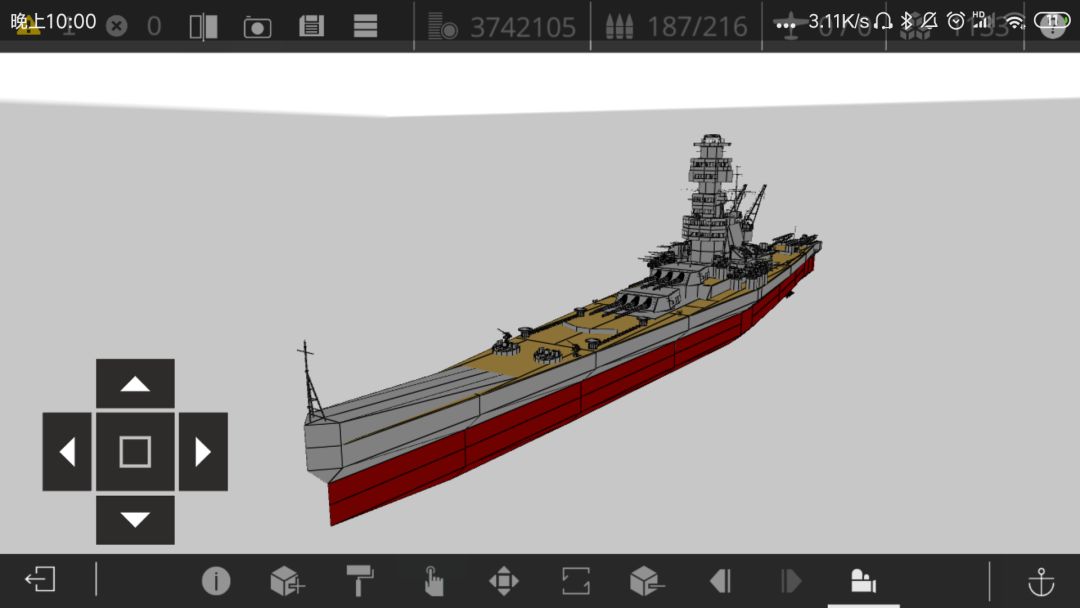This screenshot has width=1080, height=608.
Task: Select the remove block tool
Action: click(647, 581)
